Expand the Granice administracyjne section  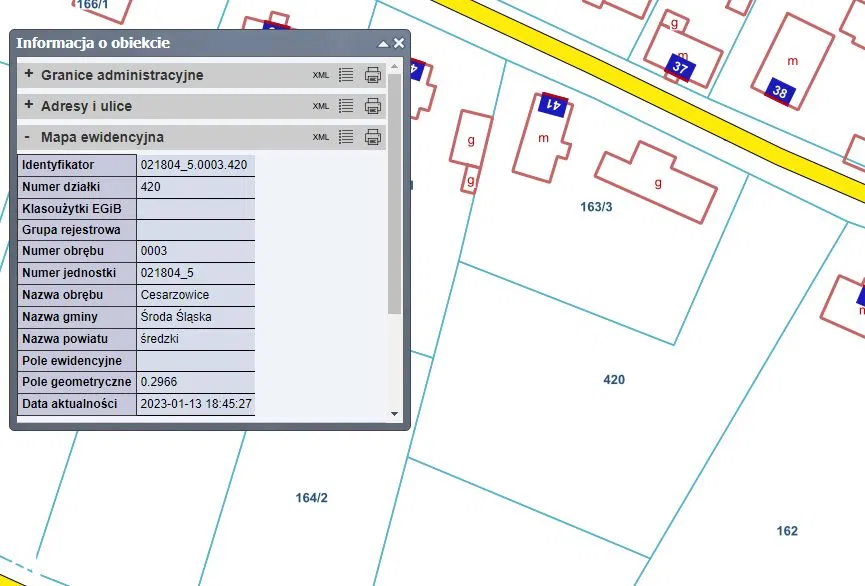coord(29,75)
